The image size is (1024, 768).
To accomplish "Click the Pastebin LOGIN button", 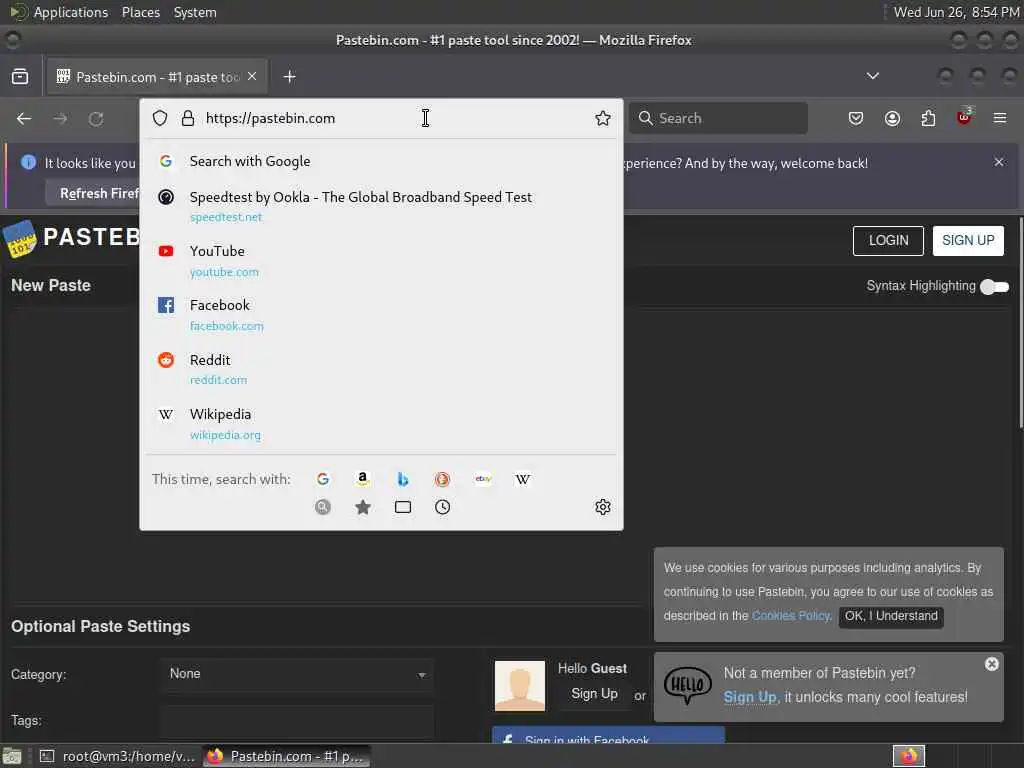I will (888, 240).
